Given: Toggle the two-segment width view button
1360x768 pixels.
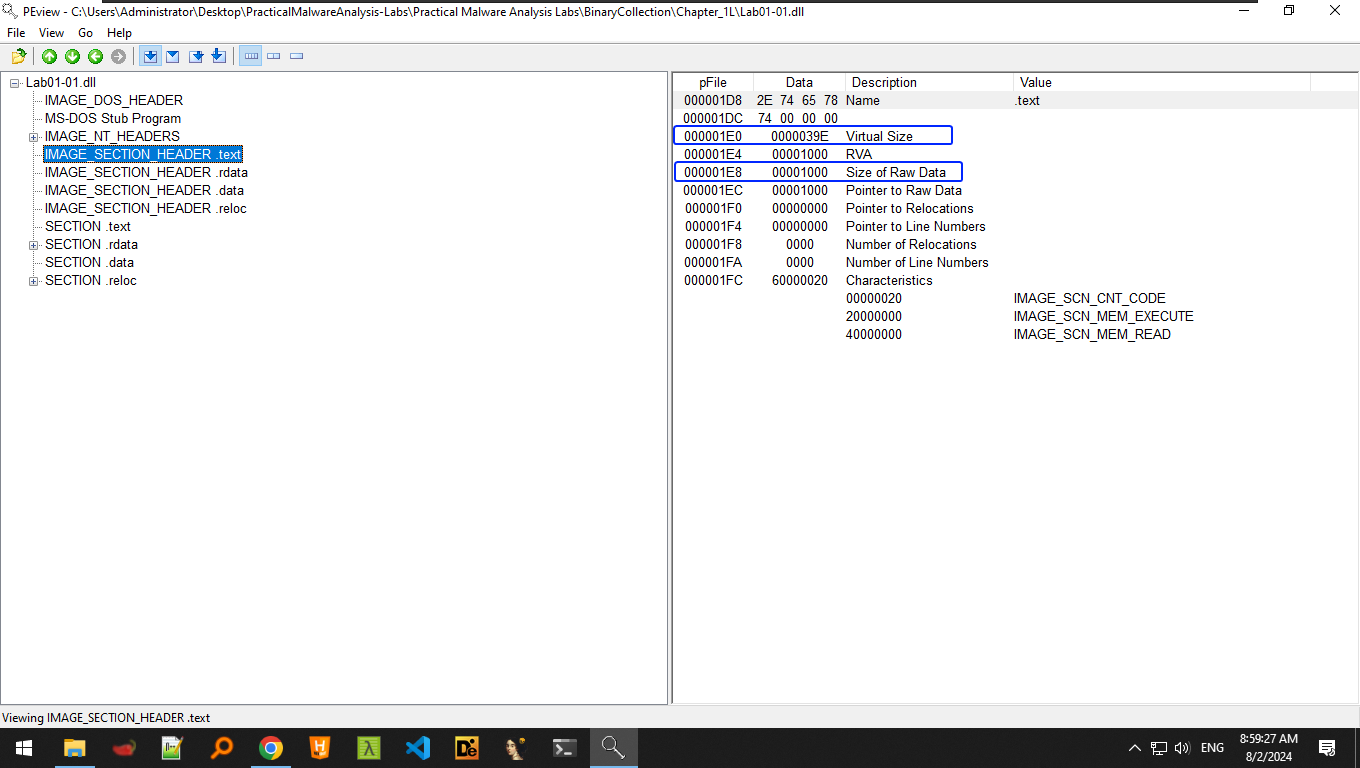Looking at the screenshot, I should point(274,56).
